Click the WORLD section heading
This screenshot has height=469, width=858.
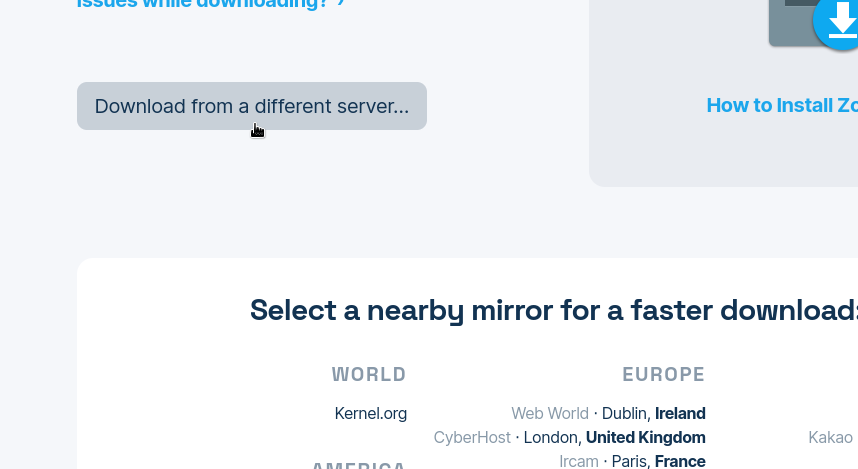(x=369, y=374)
